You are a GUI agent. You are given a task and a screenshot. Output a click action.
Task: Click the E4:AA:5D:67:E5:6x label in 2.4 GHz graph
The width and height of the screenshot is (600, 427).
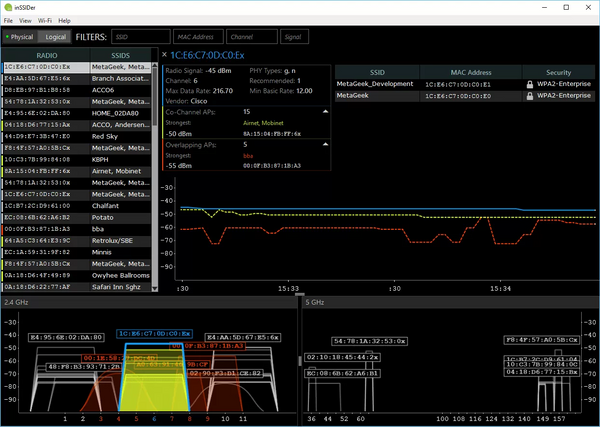[x=243, y=337]
